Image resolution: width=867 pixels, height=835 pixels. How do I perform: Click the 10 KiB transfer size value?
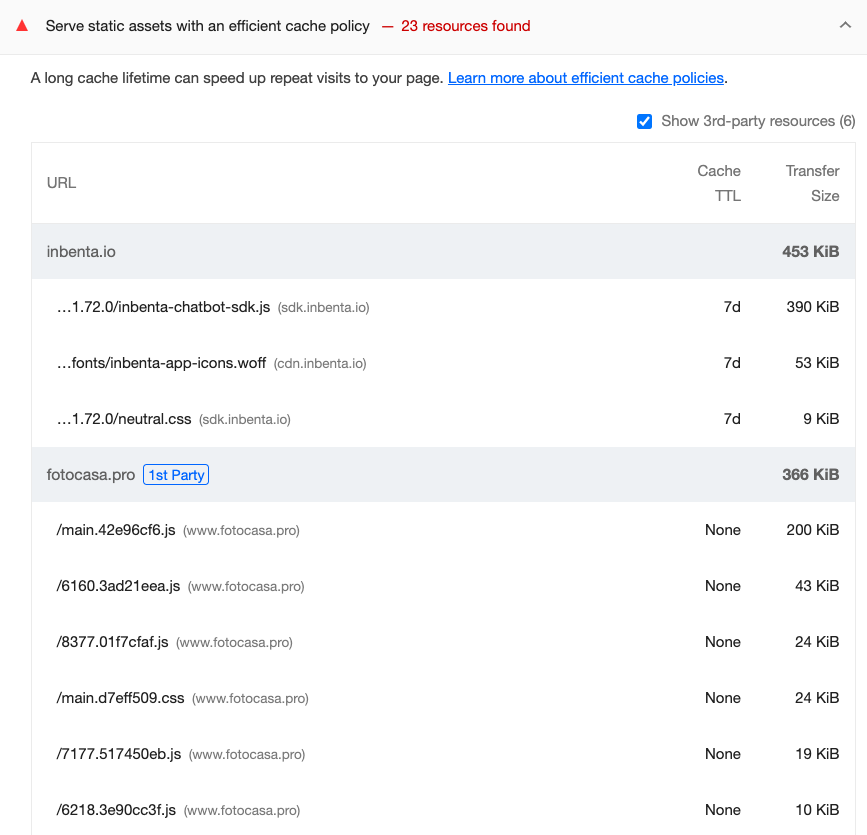click(x=817, y=810)
